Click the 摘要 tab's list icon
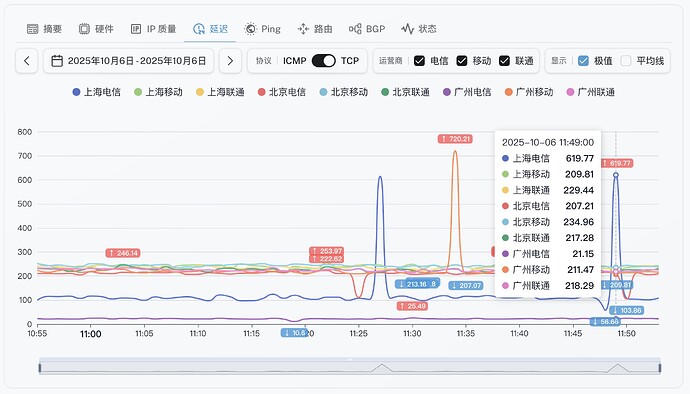690x394 pixels. (x=33, y=29)
